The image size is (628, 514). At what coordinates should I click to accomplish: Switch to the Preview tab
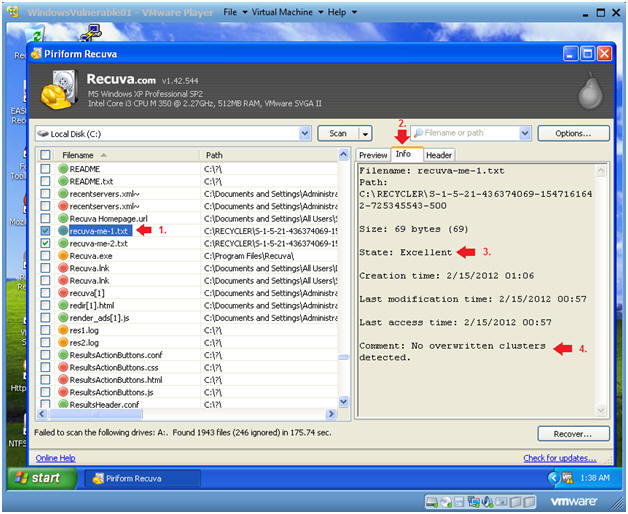click(x=373, y=155)
